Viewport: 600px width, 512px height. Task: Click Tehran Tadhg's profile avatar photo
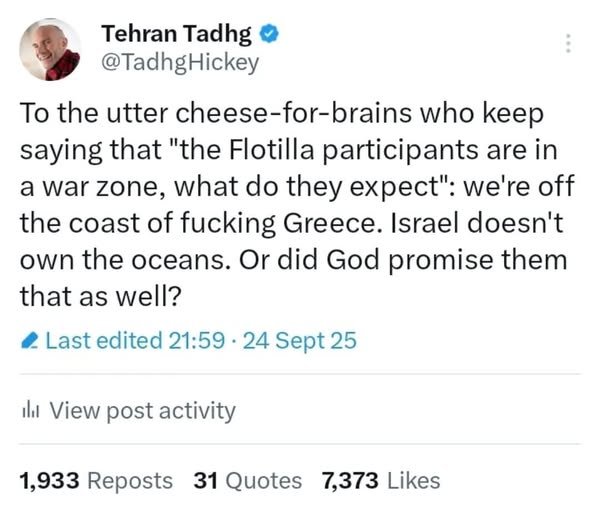(x=50, y=48)
